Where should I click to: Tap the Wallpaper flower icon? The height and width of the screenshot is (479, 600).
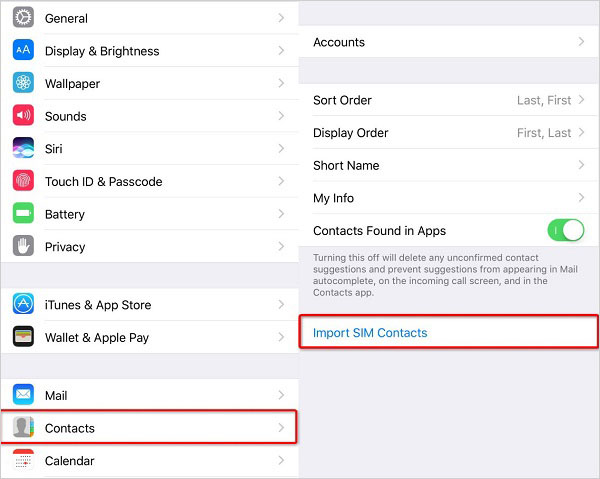click(24, 84)
